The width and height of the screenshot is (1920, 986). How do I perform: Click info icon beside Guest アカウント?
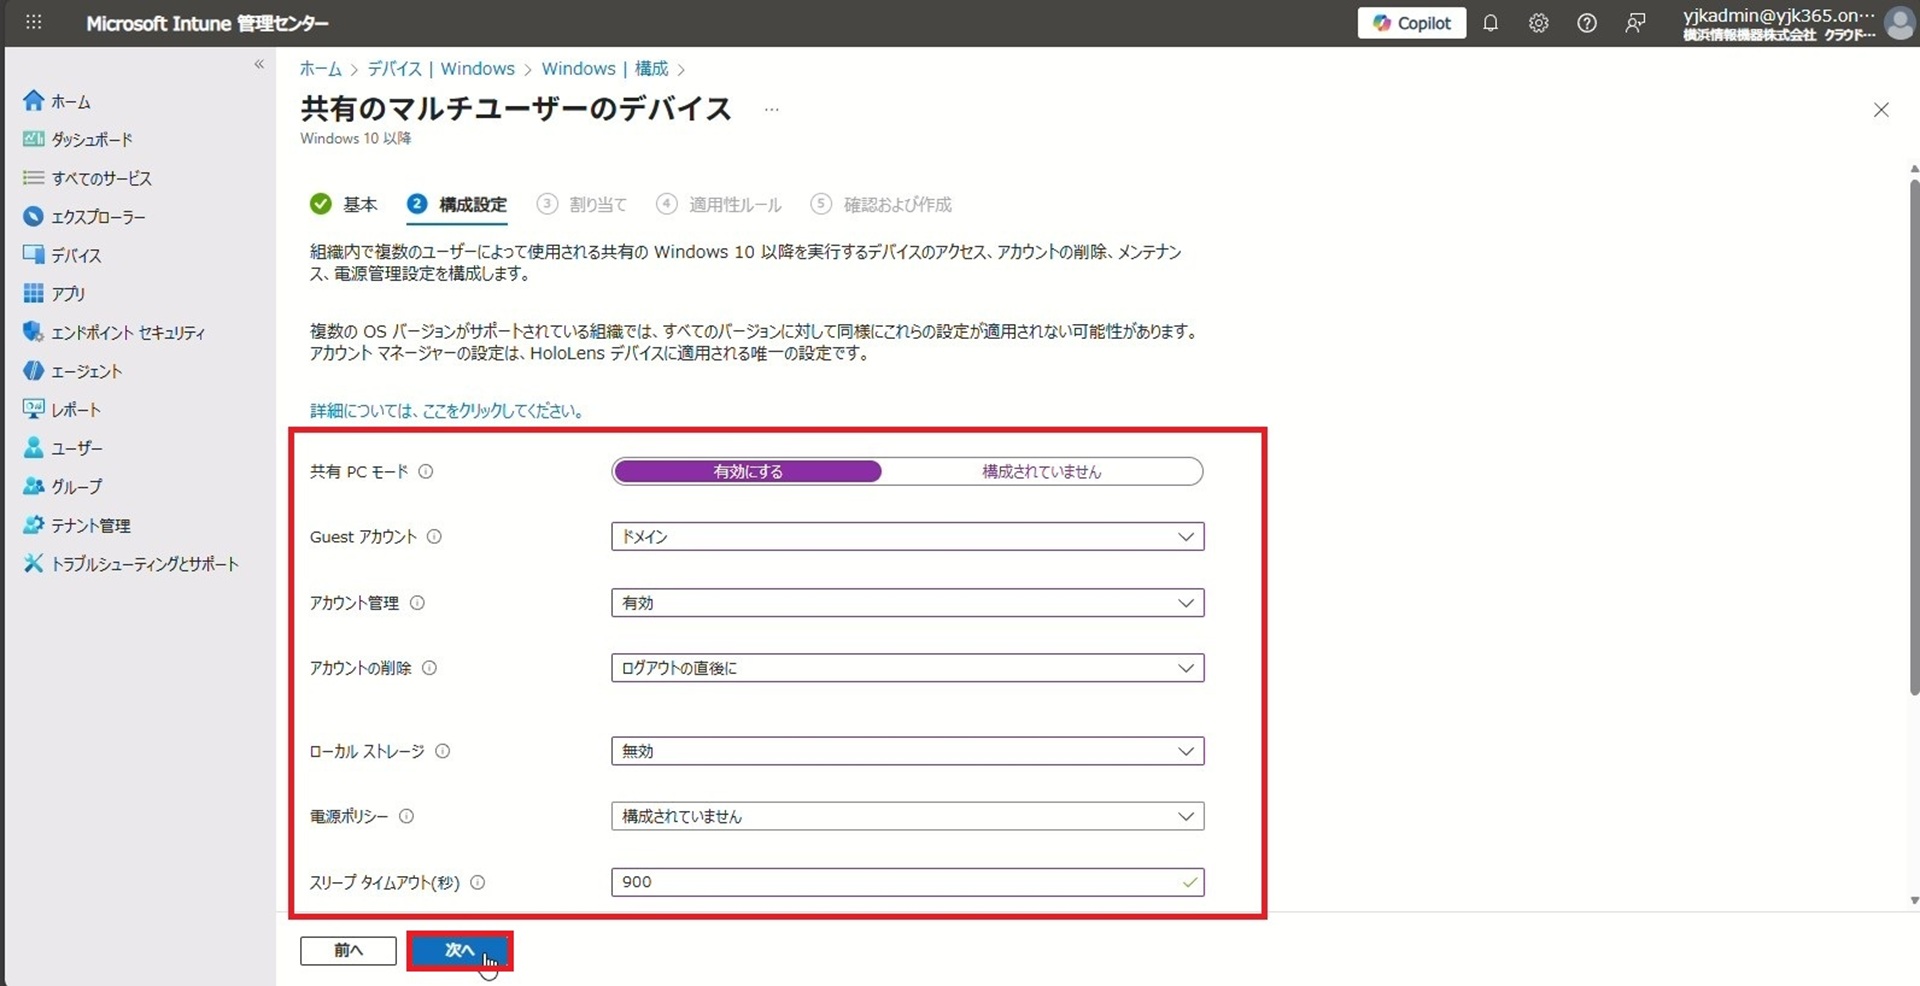tap(434, 537)
